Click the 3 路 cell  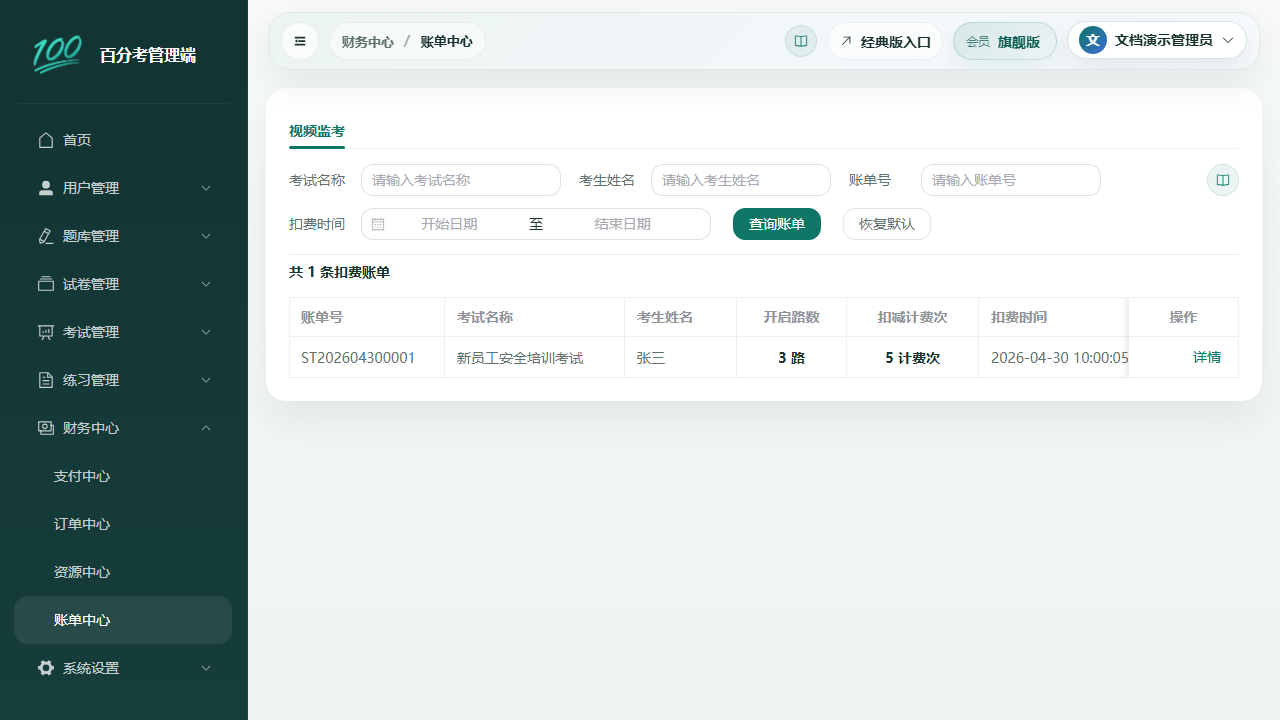(792, 357)
